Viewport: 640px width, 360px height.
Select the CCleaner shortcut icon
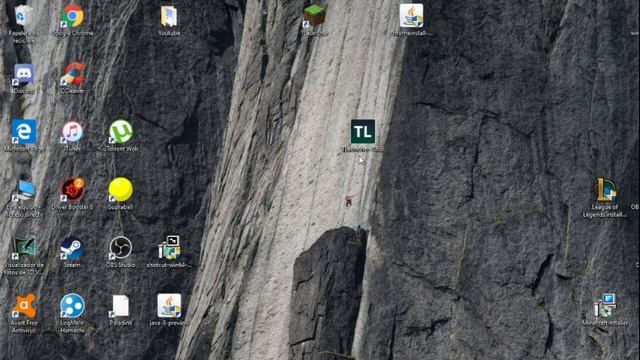[x=72, y=74]
